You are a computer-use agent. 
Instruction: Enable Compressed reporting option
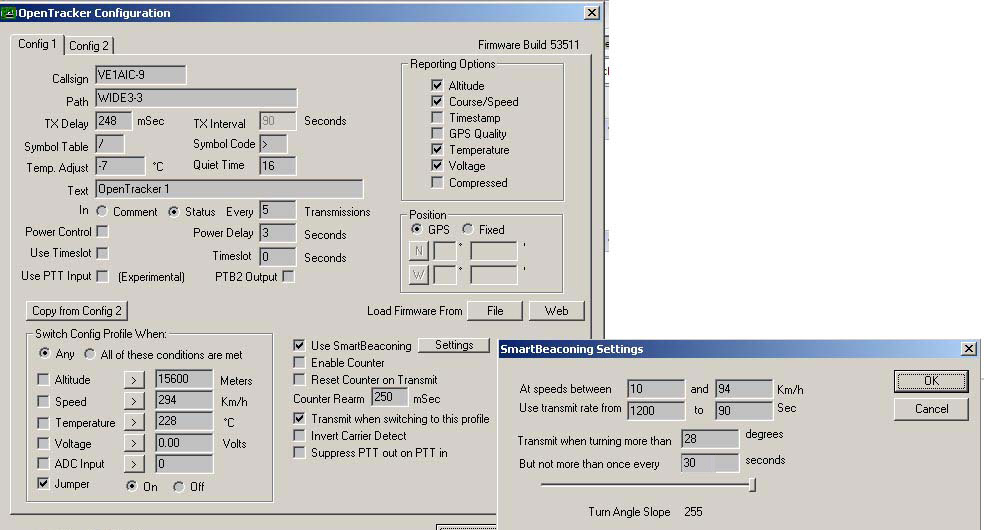pyautogui.click(x=437, y=182)
